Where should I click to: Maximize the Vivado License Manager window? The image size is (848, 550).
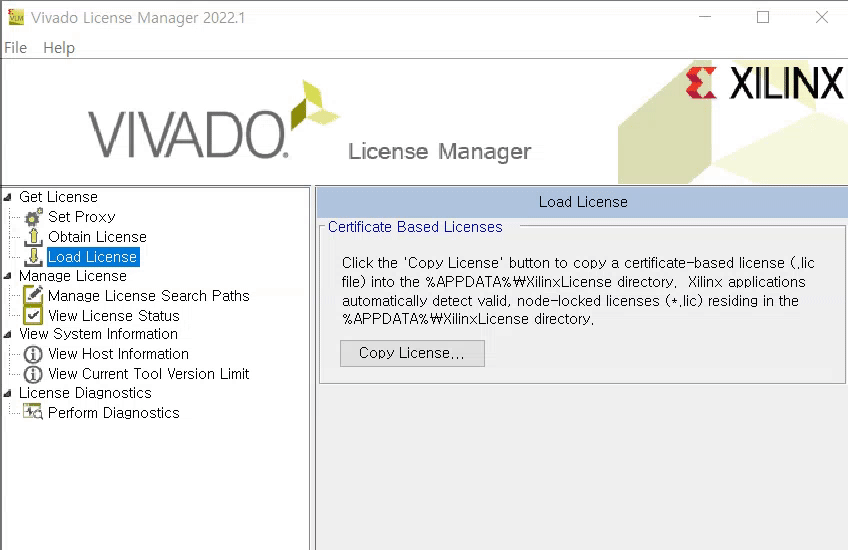763,17
